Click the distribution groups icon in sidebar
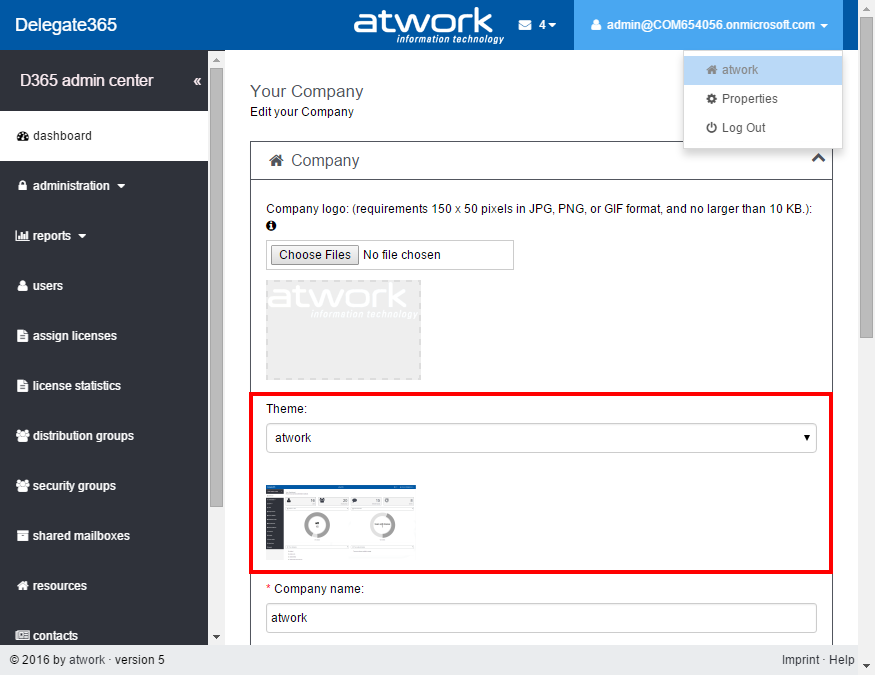Viewport: 875px width, 675px height. coord(22,436)
